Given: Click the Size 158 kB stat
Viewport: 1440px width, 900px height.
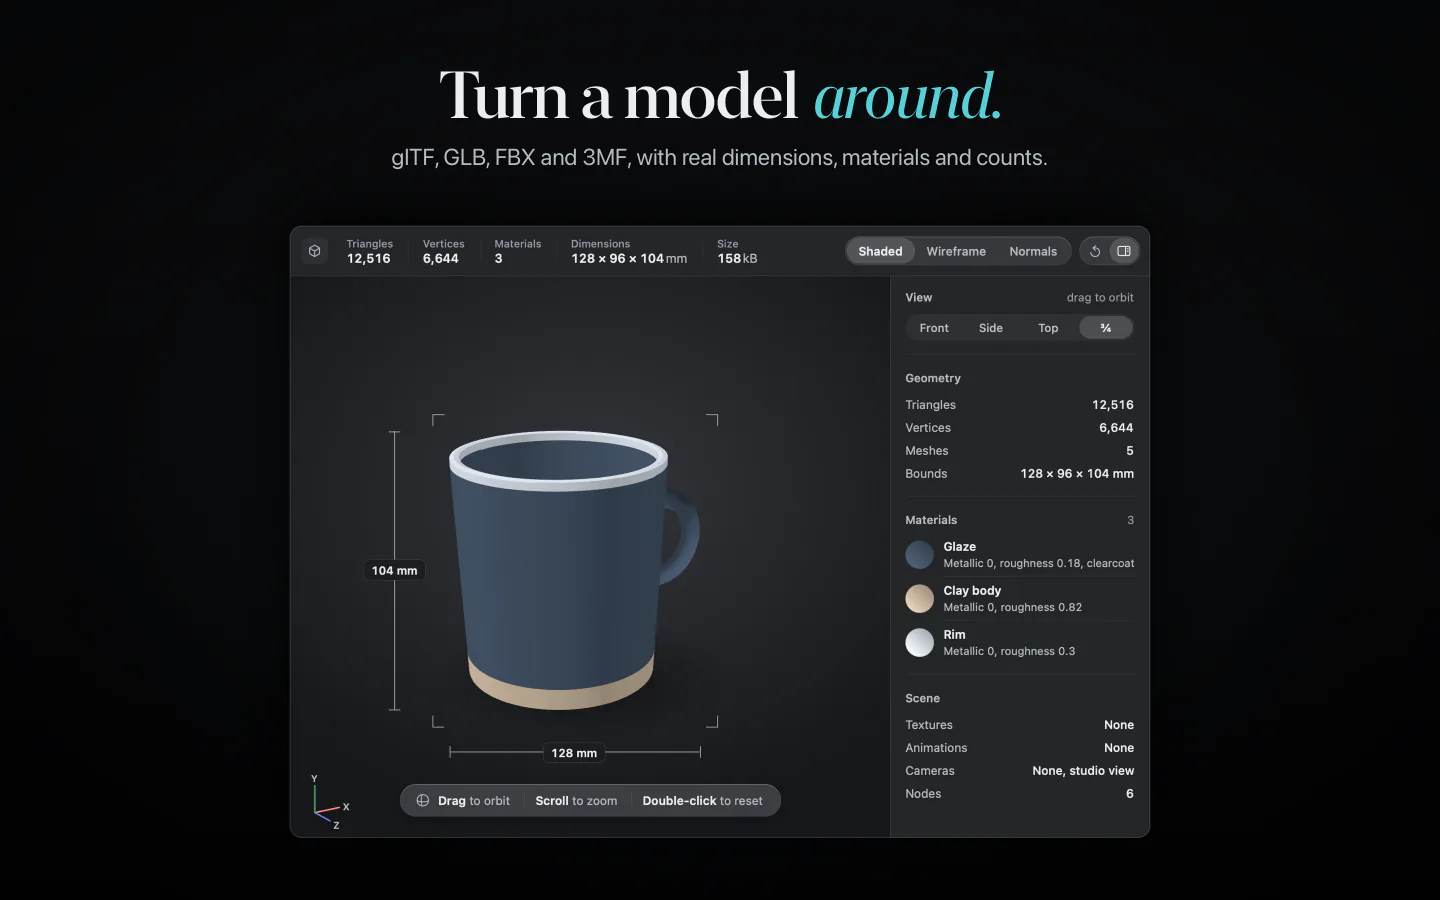Looking at the screenshot, I should [737, 251].
